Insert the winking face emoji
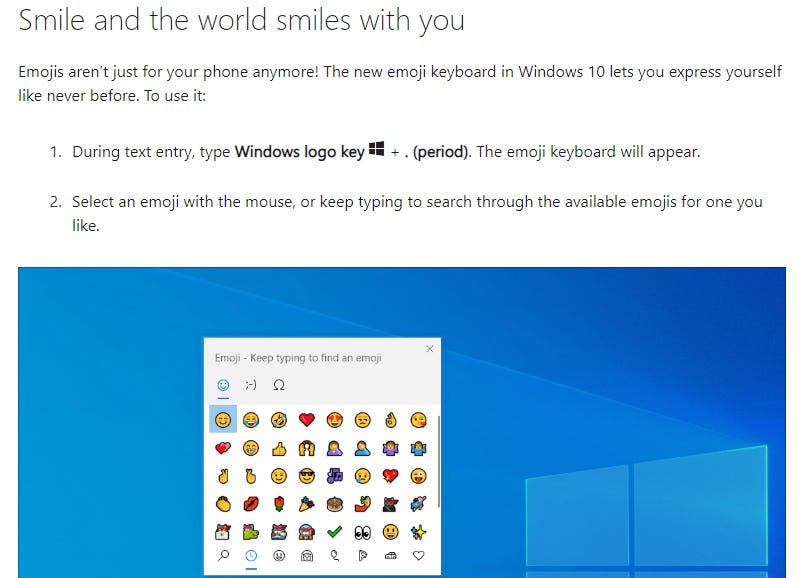The image size is (800, 578). point(279,476)
